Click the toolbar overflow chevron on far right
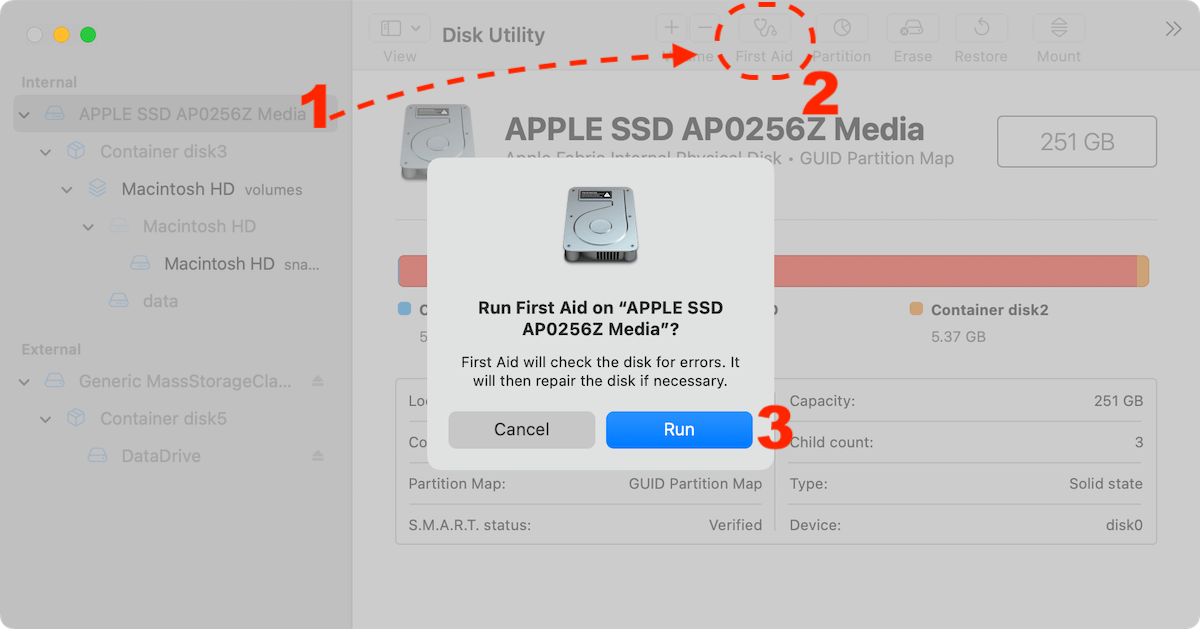Image resolution: width=1200 pixels, height=629 pixels. [1172, 30]
